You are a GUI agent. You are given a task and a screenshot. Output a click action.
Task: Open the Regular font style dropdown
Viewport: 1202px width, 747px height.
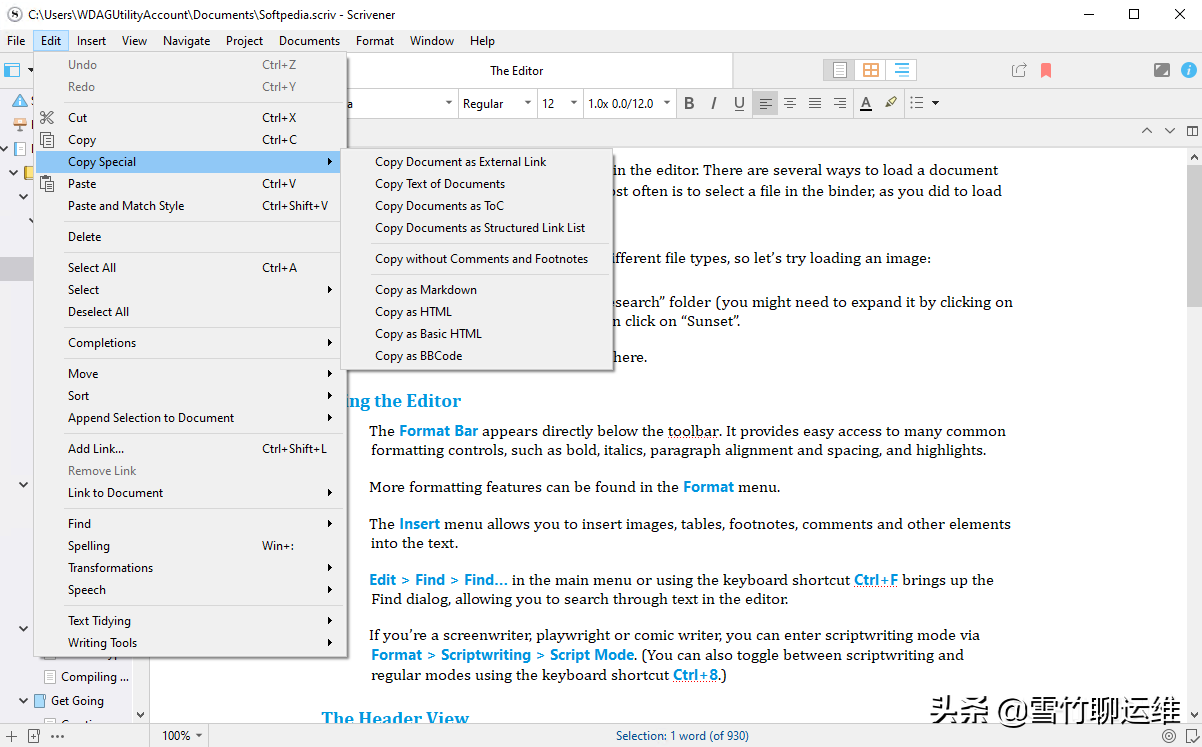[x=497, y=103]
